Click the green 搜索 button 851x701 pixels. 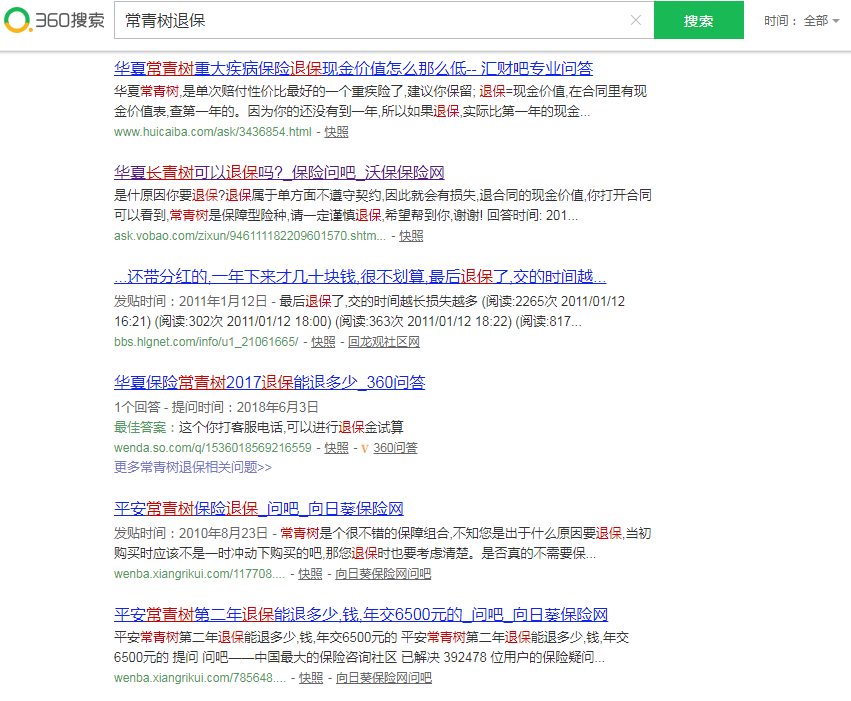coord(698,20)
